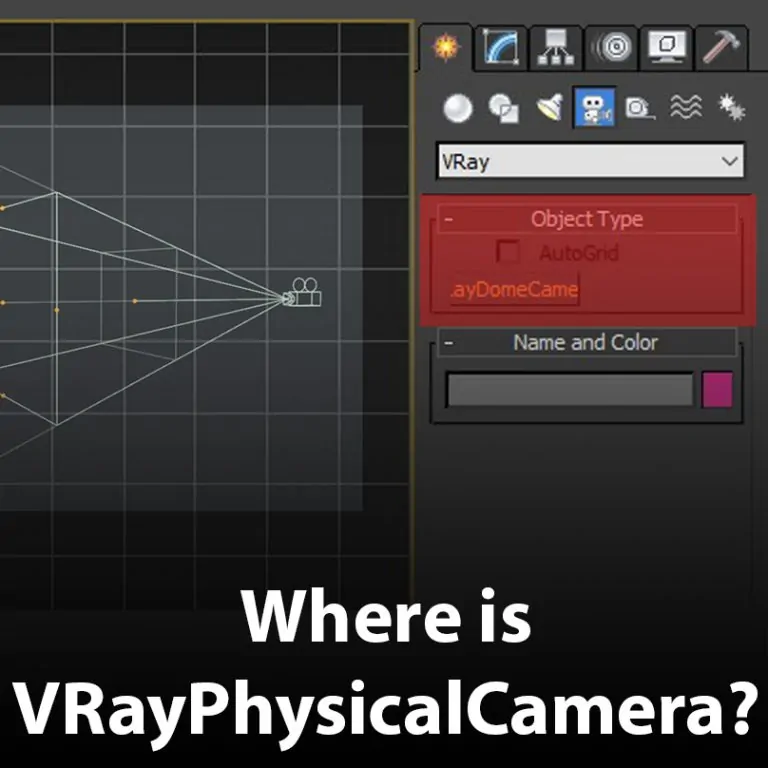Select the Space Warps category icon

pyautogui.click(x=686, y=108)
